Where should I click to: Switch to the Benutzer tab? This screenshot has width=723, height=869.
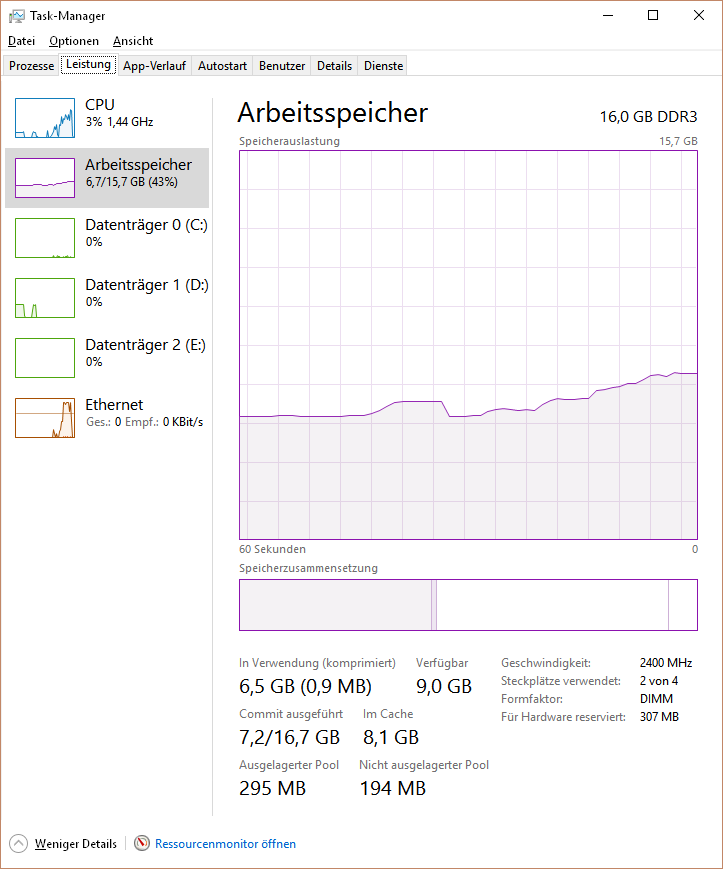[282, 65]
